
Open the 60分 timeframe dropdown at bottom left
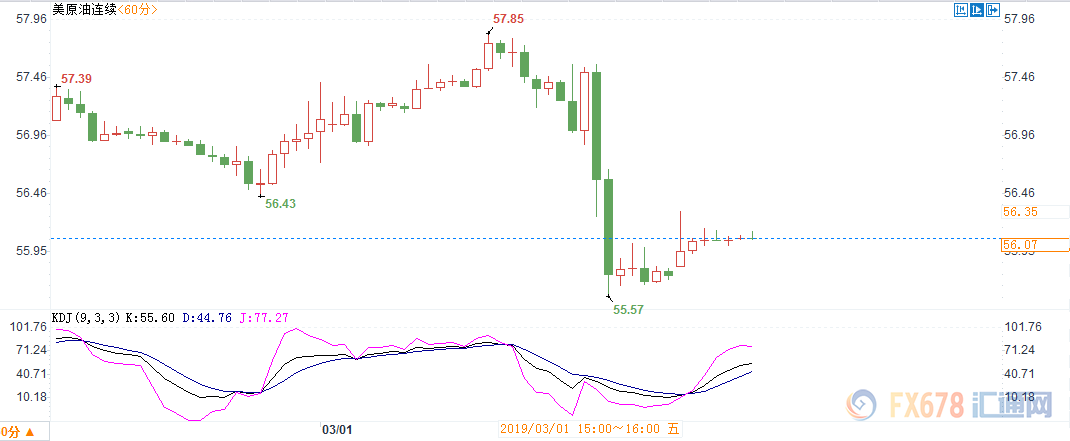pos(22,432)
